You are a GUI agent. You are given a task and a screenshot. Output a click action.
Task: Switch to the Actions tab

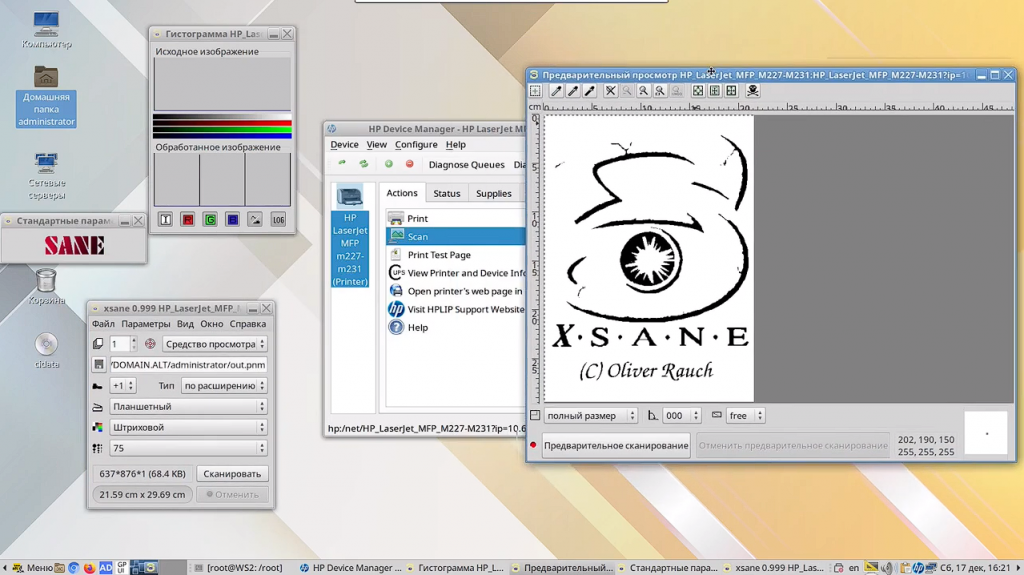pos(402,193)
